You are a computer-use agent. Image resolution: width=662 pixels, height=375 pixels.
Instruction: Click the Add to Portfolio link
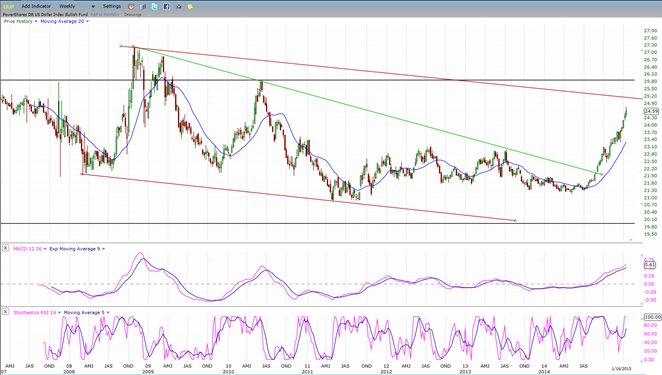(x=105, y=14)
